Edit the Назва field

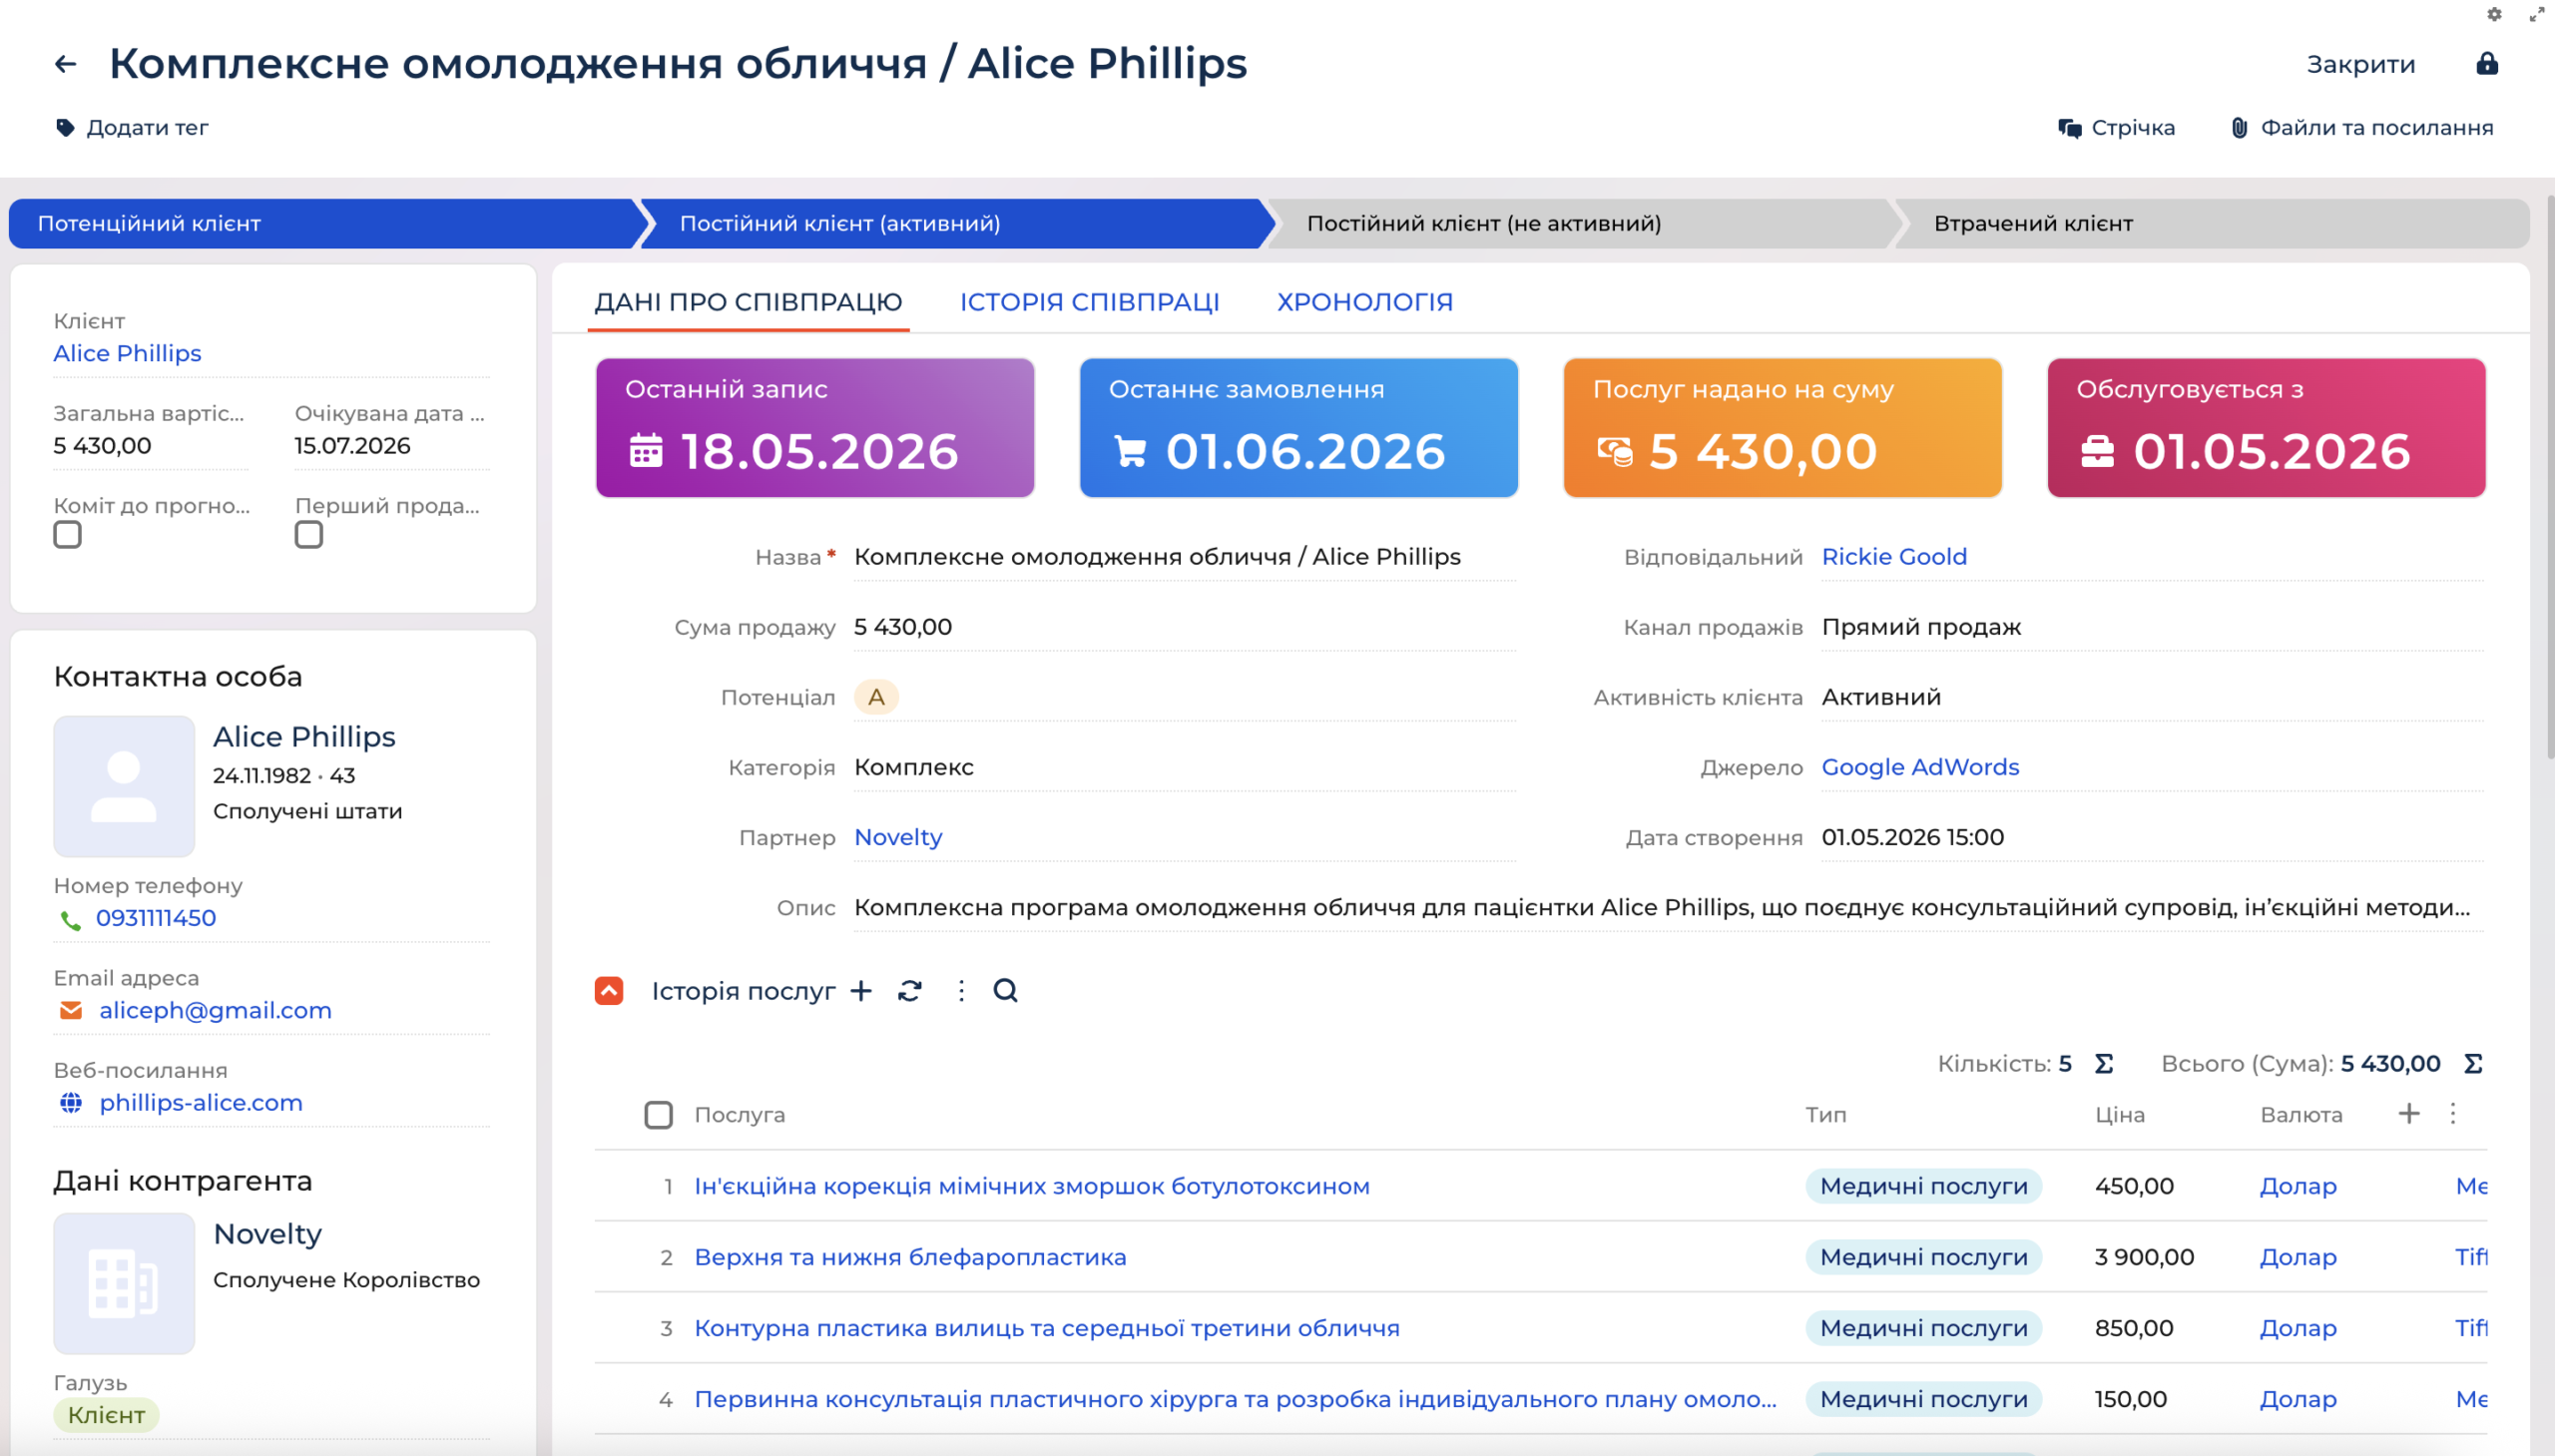(1185, 557)
